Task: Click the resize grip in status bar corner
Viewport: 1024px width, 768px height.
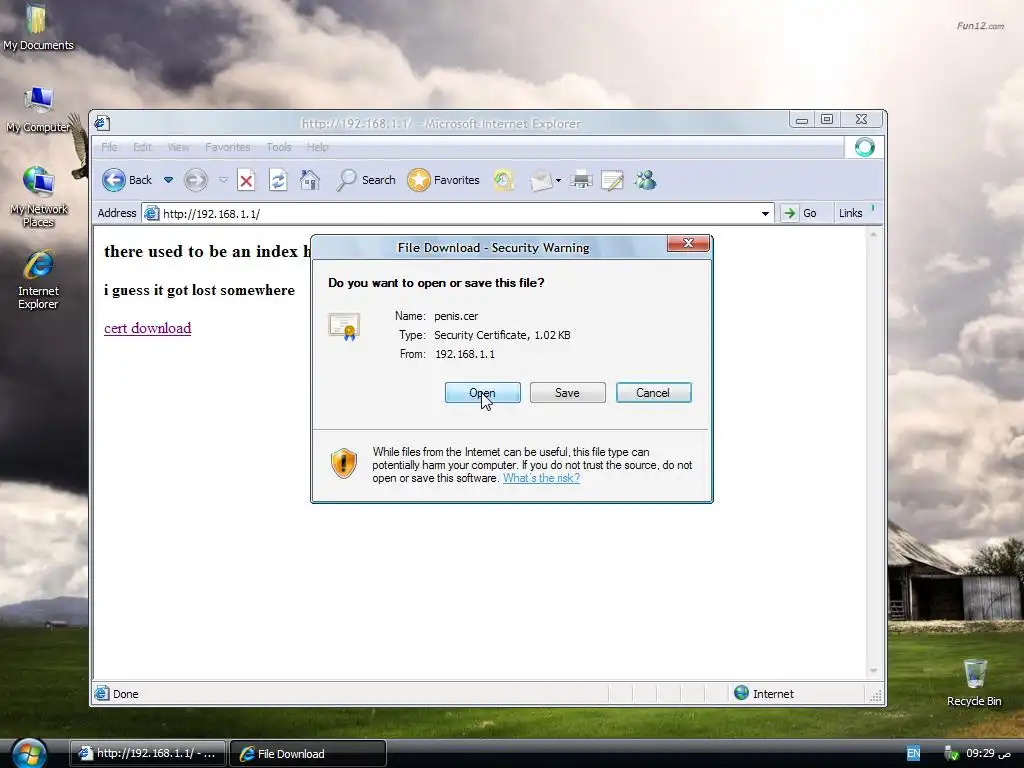Action: point(876,696)
